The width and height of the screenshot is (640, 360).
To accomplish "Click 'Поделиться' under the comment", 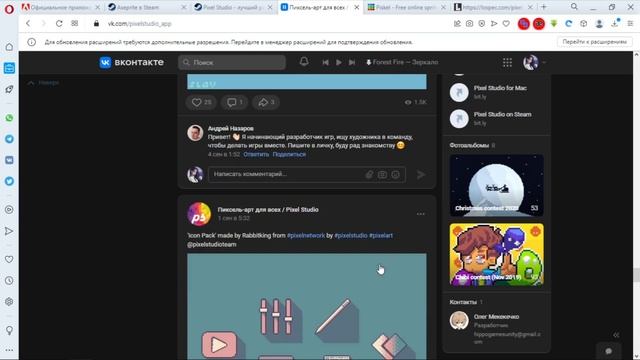I will 289,154.
